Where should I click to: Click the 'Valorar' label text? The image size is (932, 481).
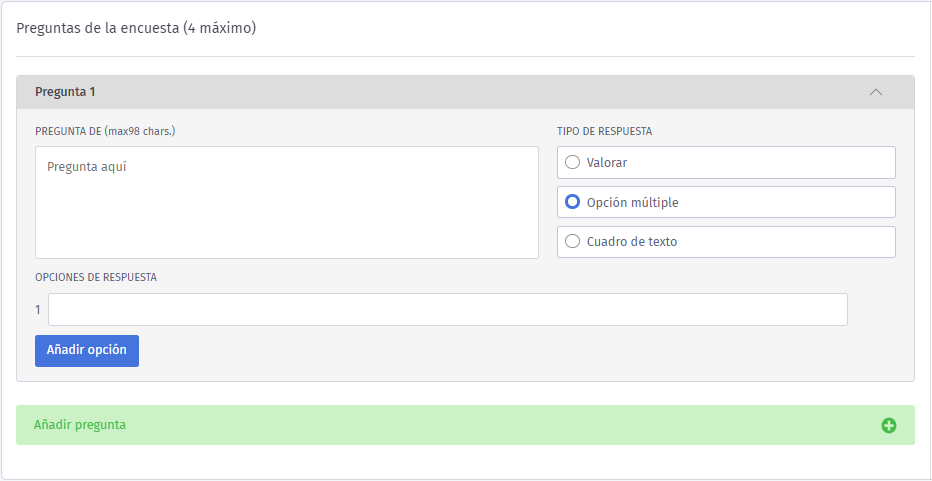pos(606,162)
